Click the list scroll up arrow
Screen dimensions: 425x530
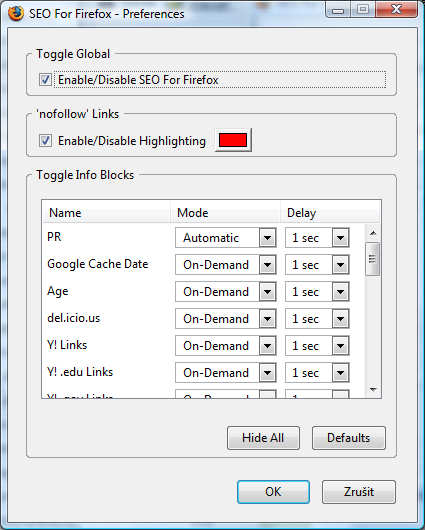(x=373, y=233)
